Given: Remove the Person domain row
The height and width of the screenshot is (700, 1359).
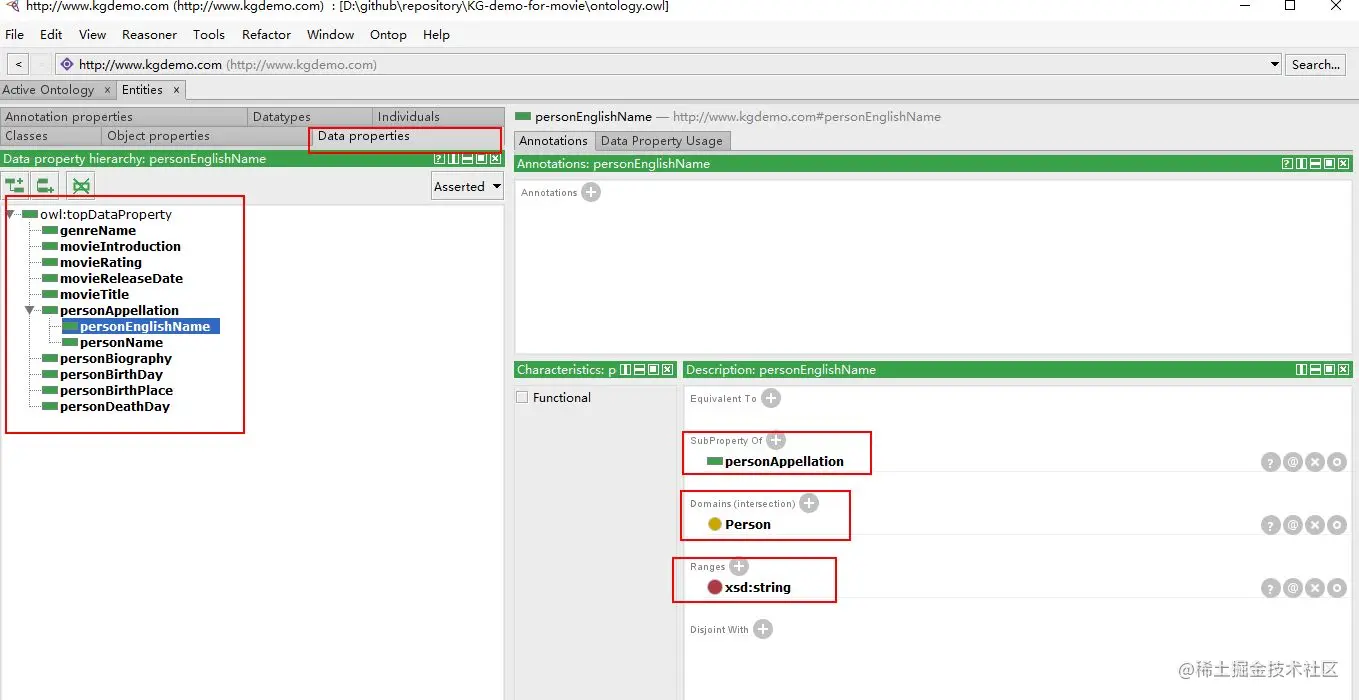Looking at the screenshot, I should pos(1315,525).
